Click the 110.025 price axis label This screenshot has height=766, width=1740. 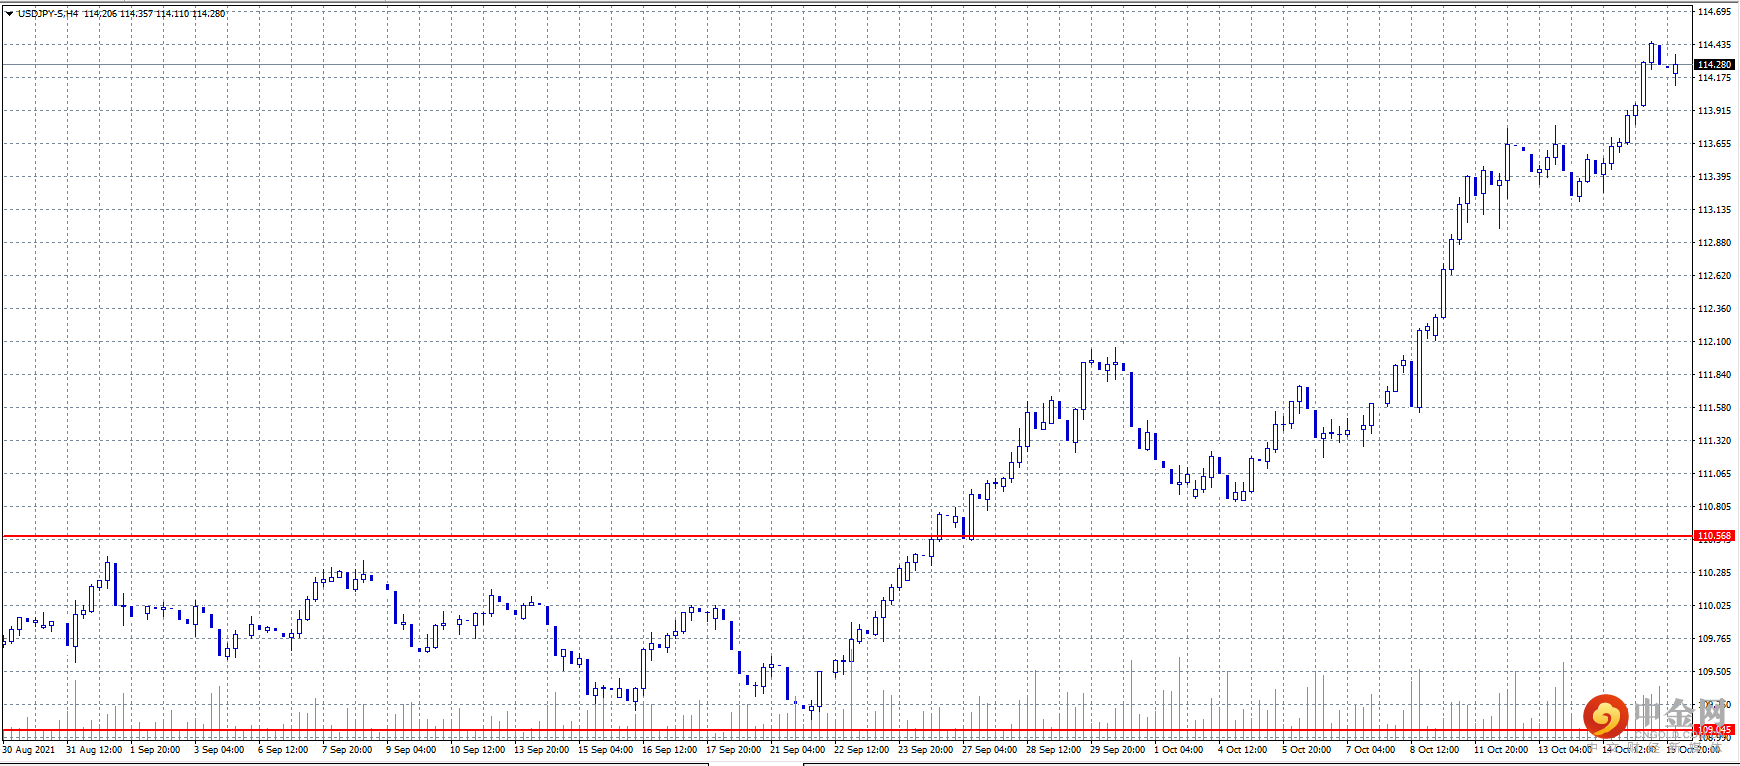(x=1714, y=606)
